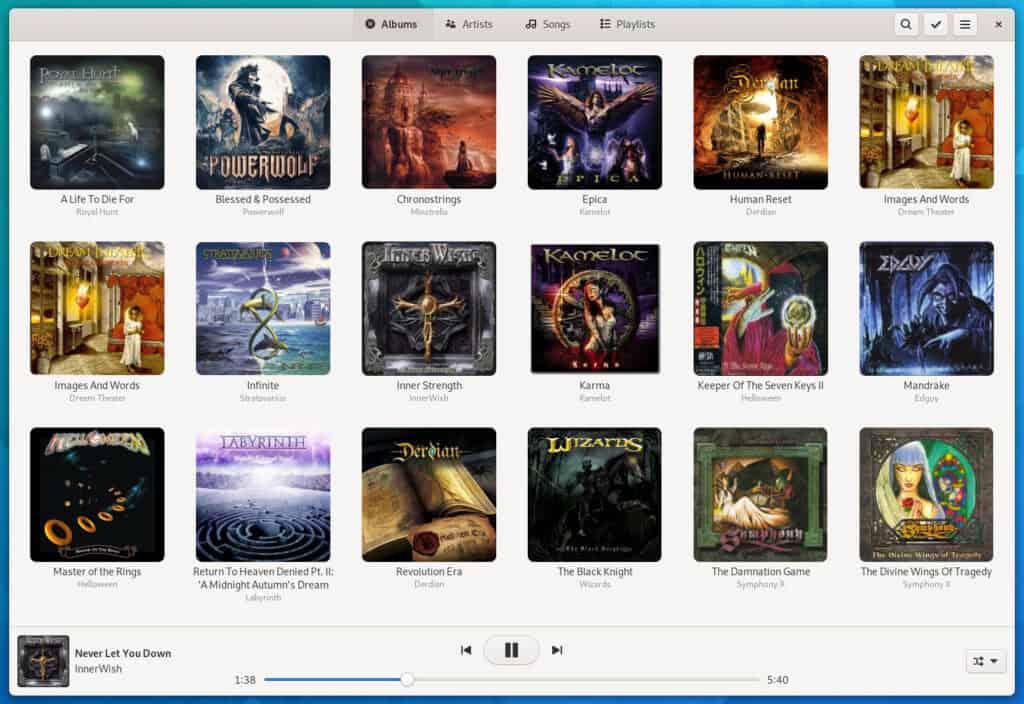Click the playback progress slider knob
The image size is (1024, 704).
pos(407,680)
